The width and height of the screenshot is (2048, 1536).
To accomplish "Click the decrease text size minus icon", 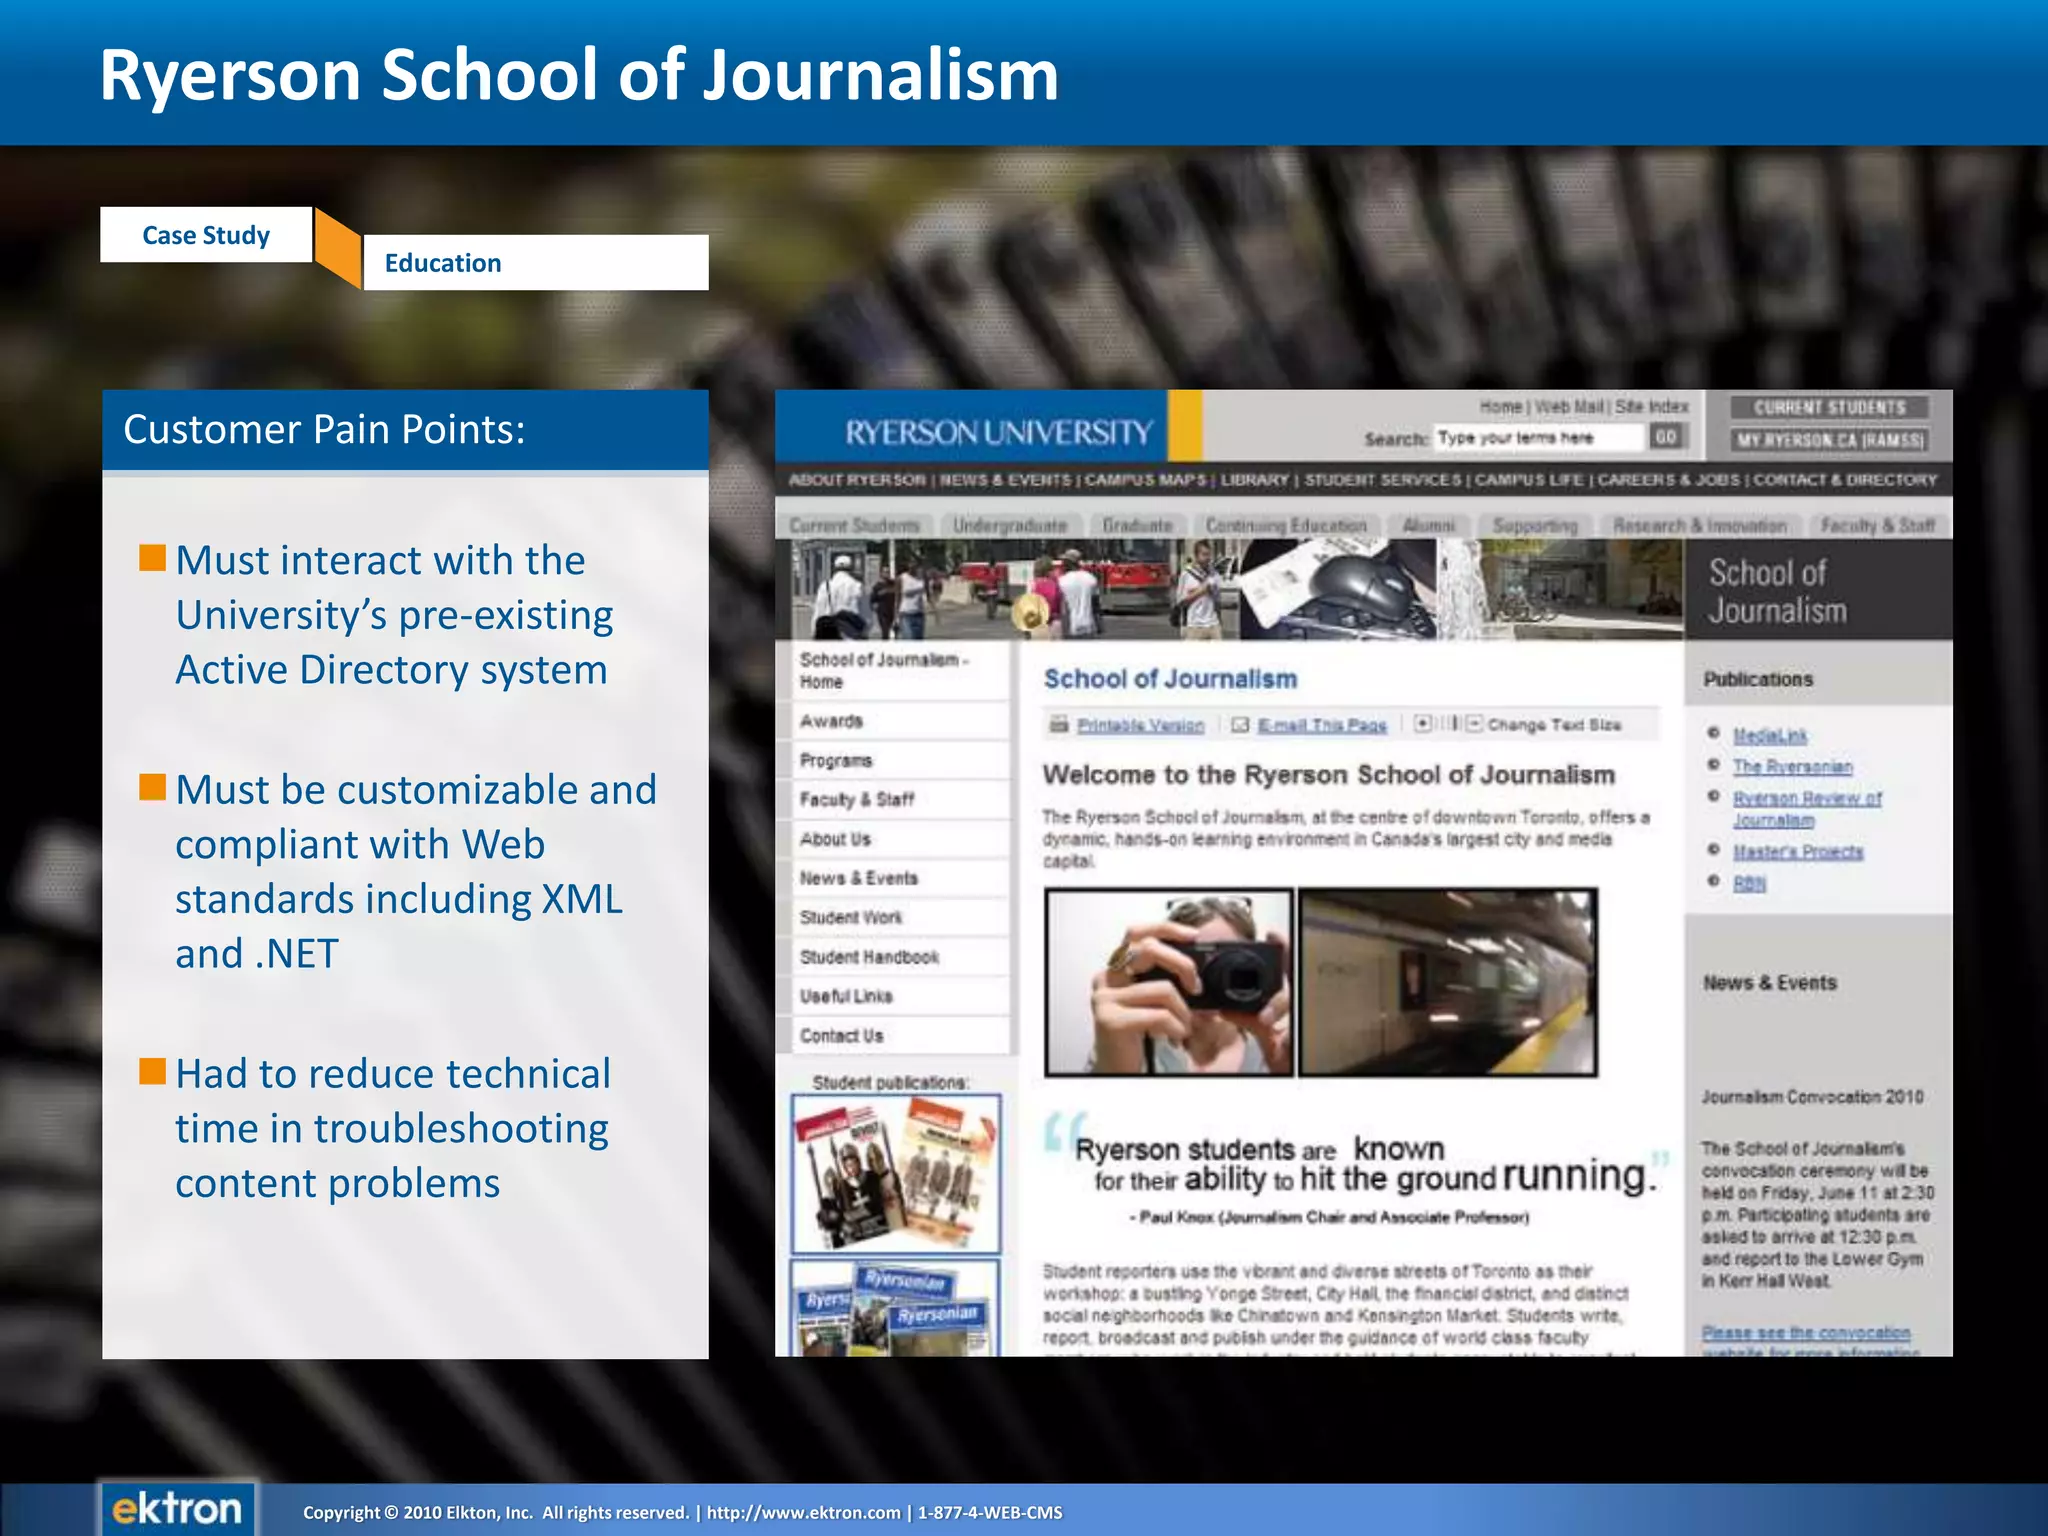I will tap(1474, 723).
